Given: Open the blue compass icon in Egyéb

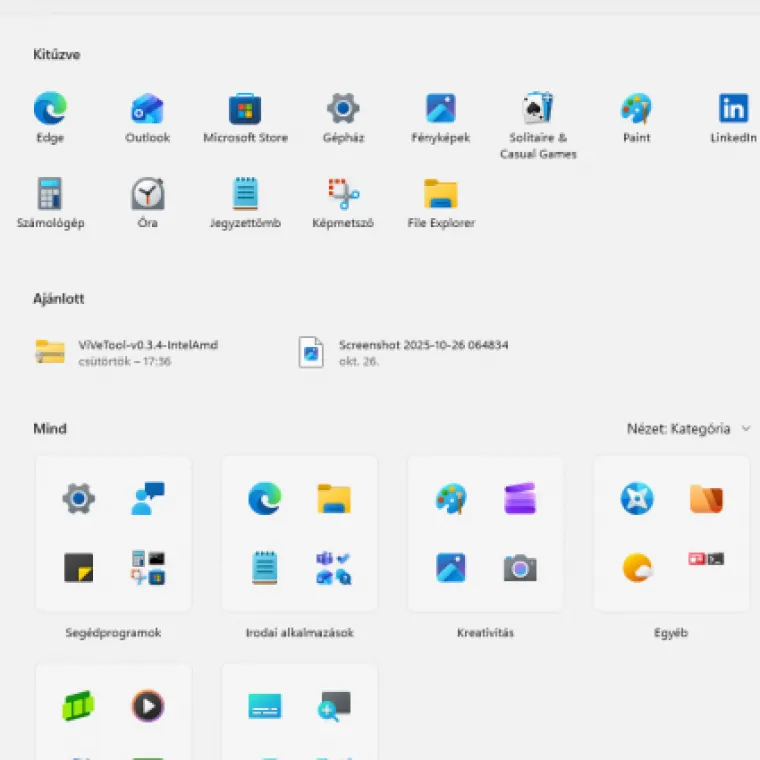Looking at the screenshot, I should tap(637, 498).
